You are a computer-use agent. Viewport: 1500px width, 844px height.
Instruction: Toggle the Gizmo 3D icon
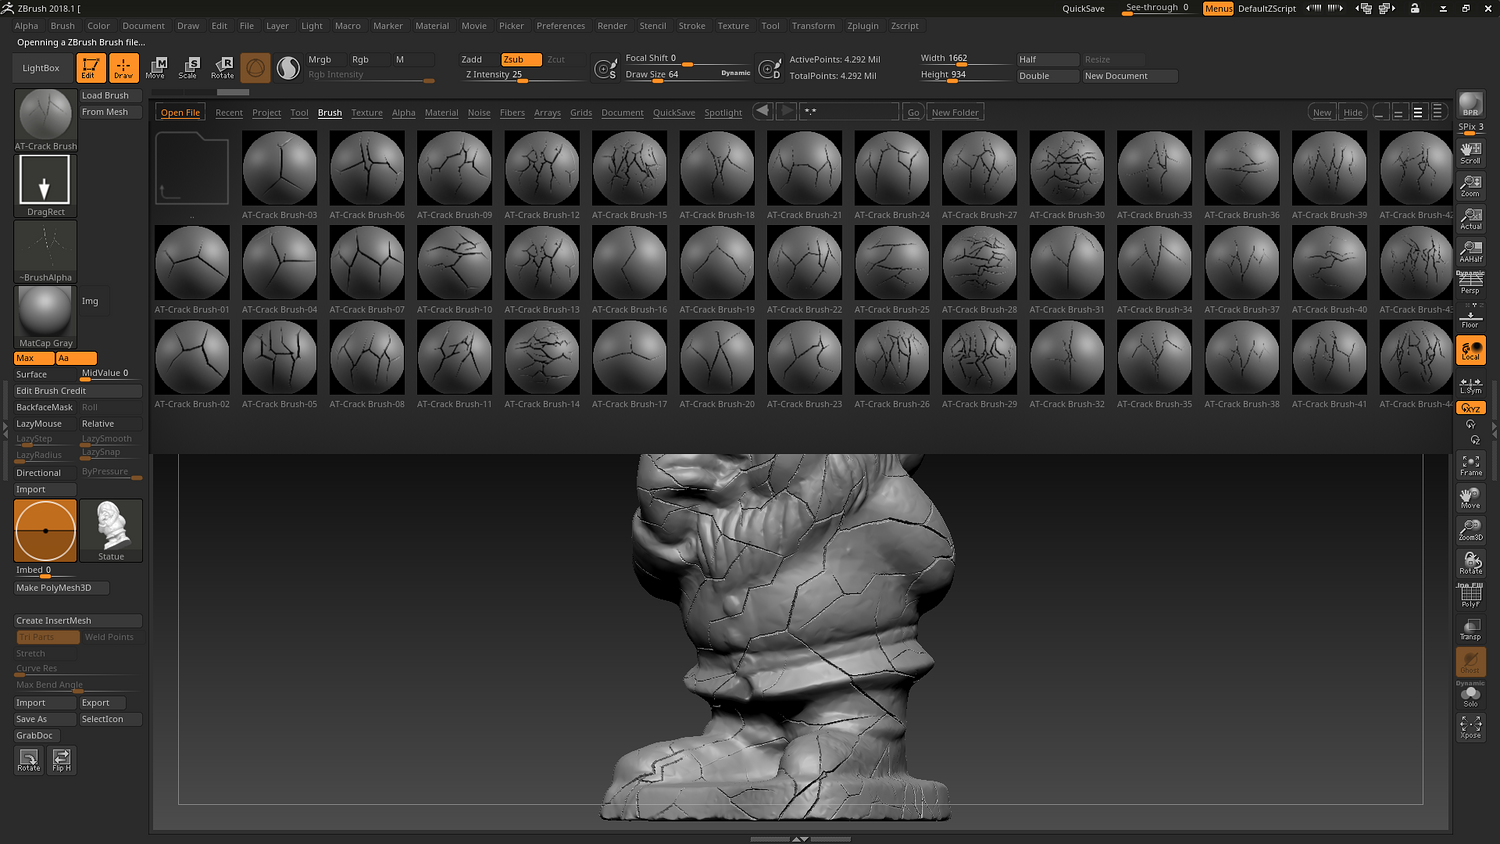pyautogui.click(x=255, y=68)
